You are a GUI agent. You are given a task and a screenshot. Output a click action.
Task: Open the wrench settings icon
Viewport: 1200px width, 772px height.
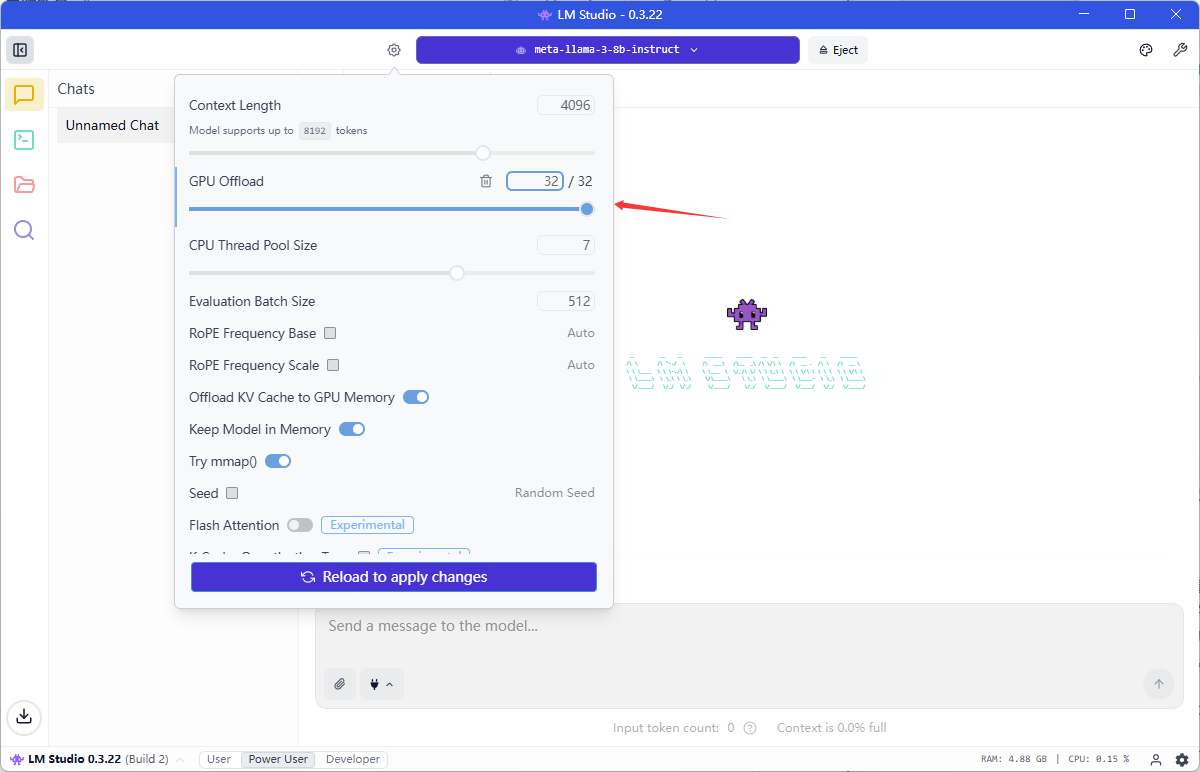(1180, 50)
